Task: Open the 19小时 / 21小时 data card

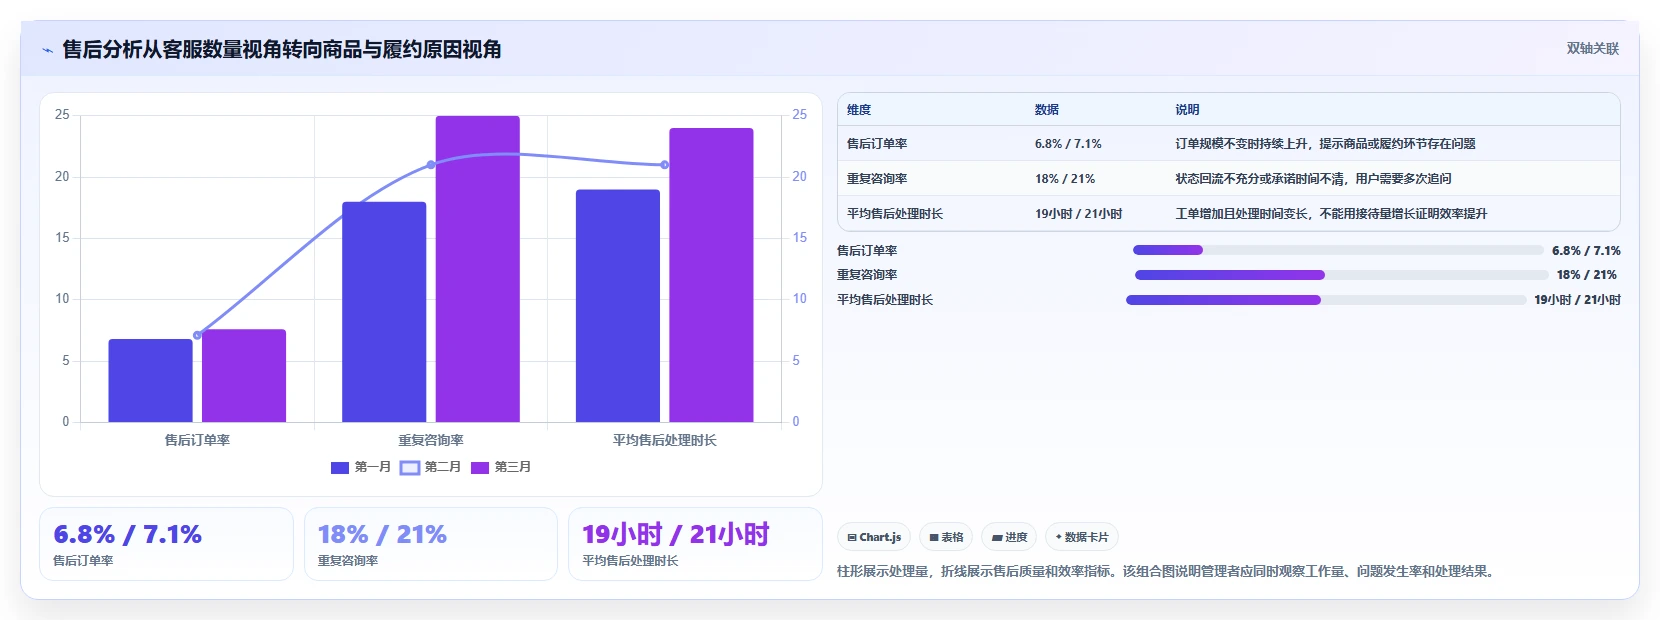Action: pos(695,544)
